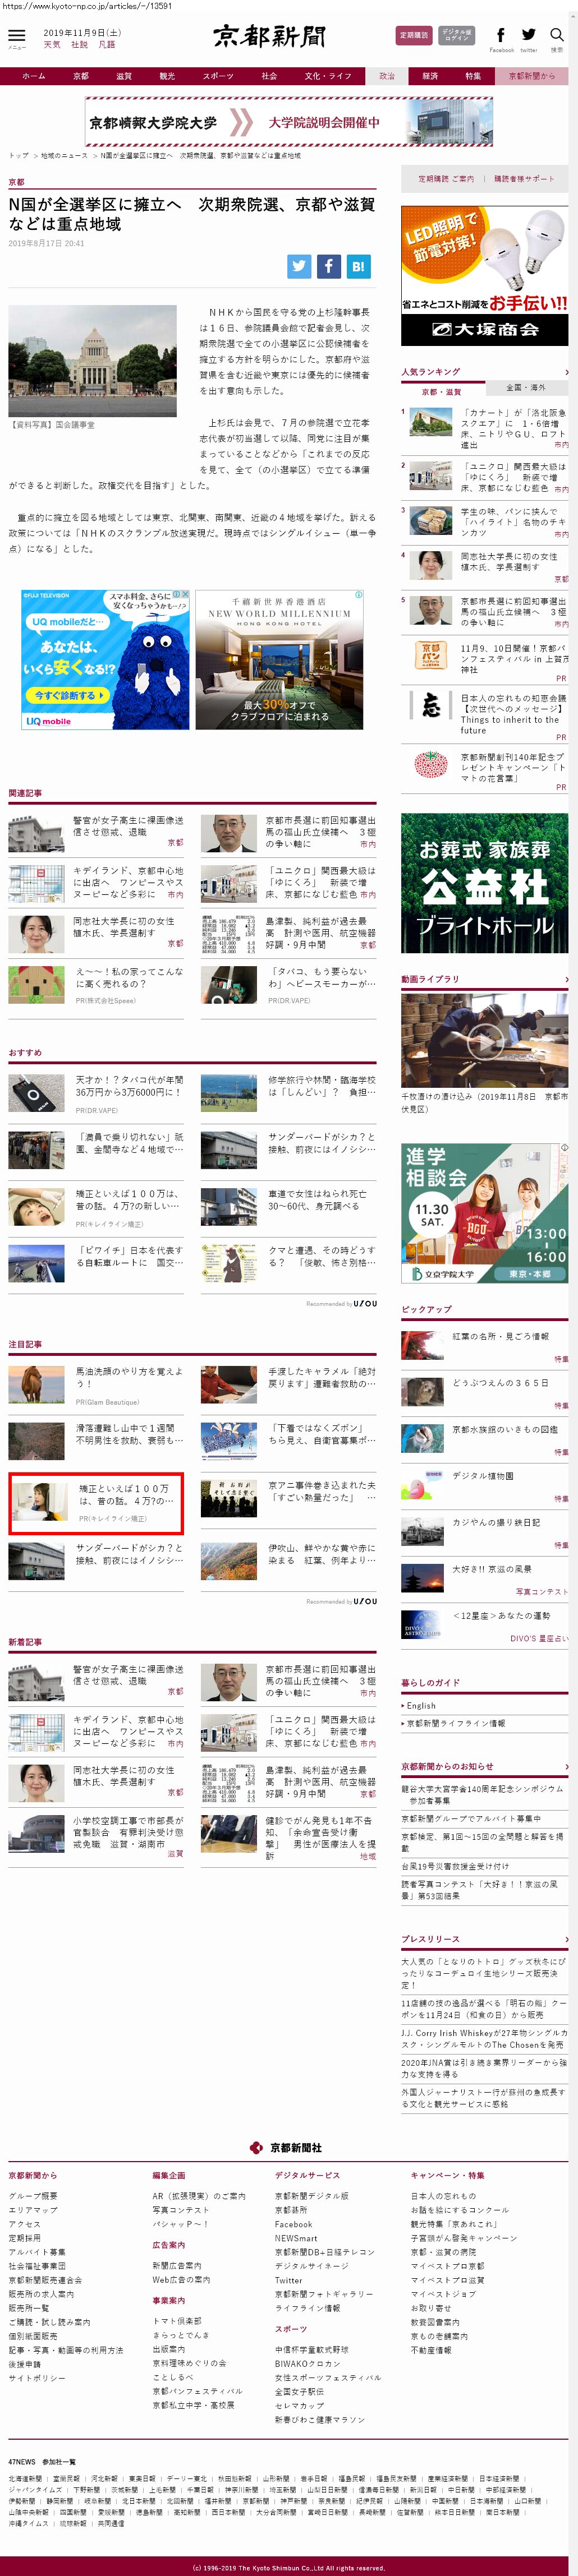Switch ranking to 全国・海外 tab
This screenshot has width=578, height=2576.
[525, 387]
